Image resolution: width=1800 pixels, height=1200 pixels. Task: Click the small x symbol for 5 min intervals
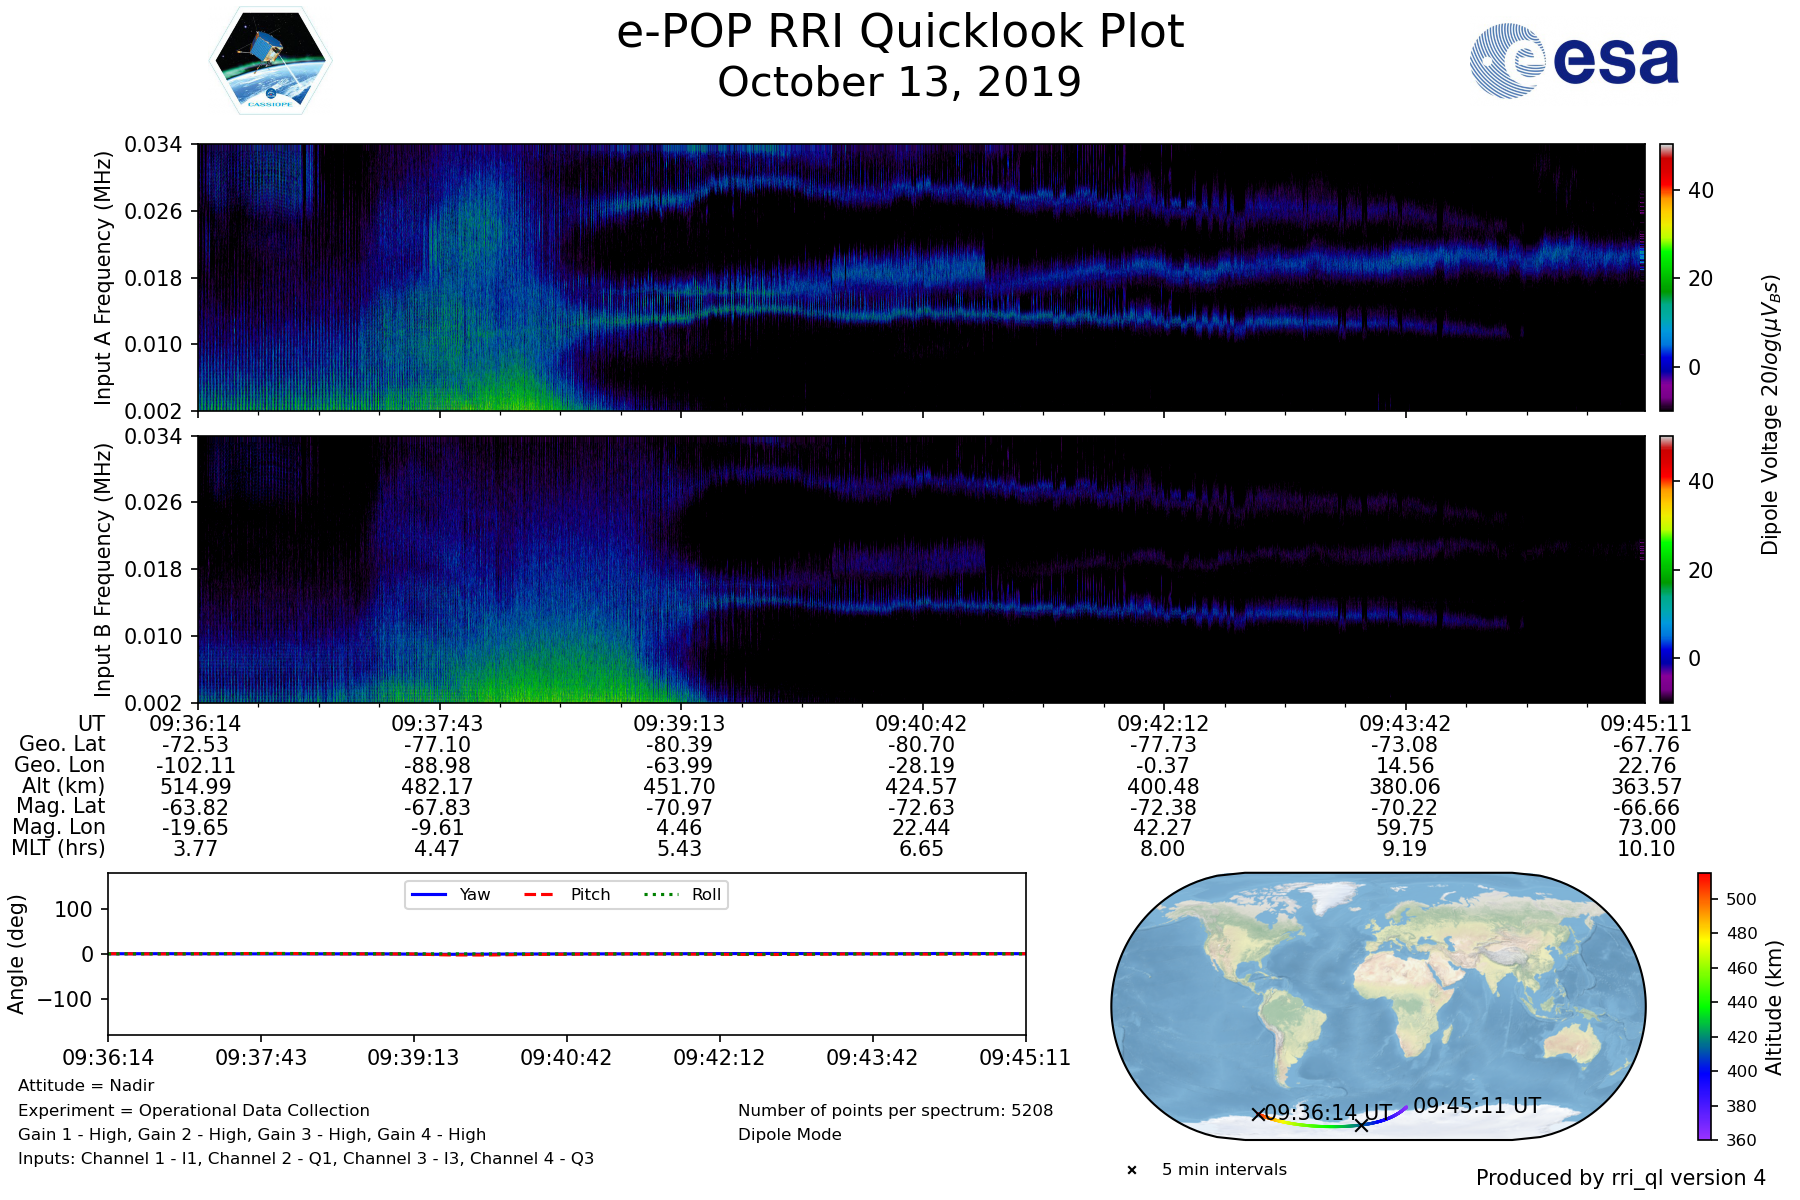point(1132,1170)
